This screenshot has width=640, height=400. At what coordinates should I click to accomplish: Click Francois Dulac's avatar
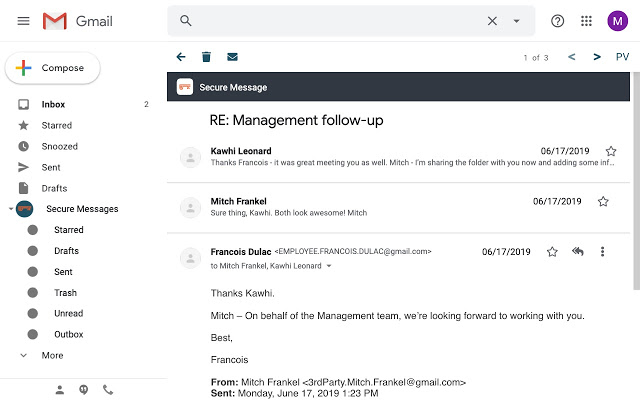(x=190, y=258)
